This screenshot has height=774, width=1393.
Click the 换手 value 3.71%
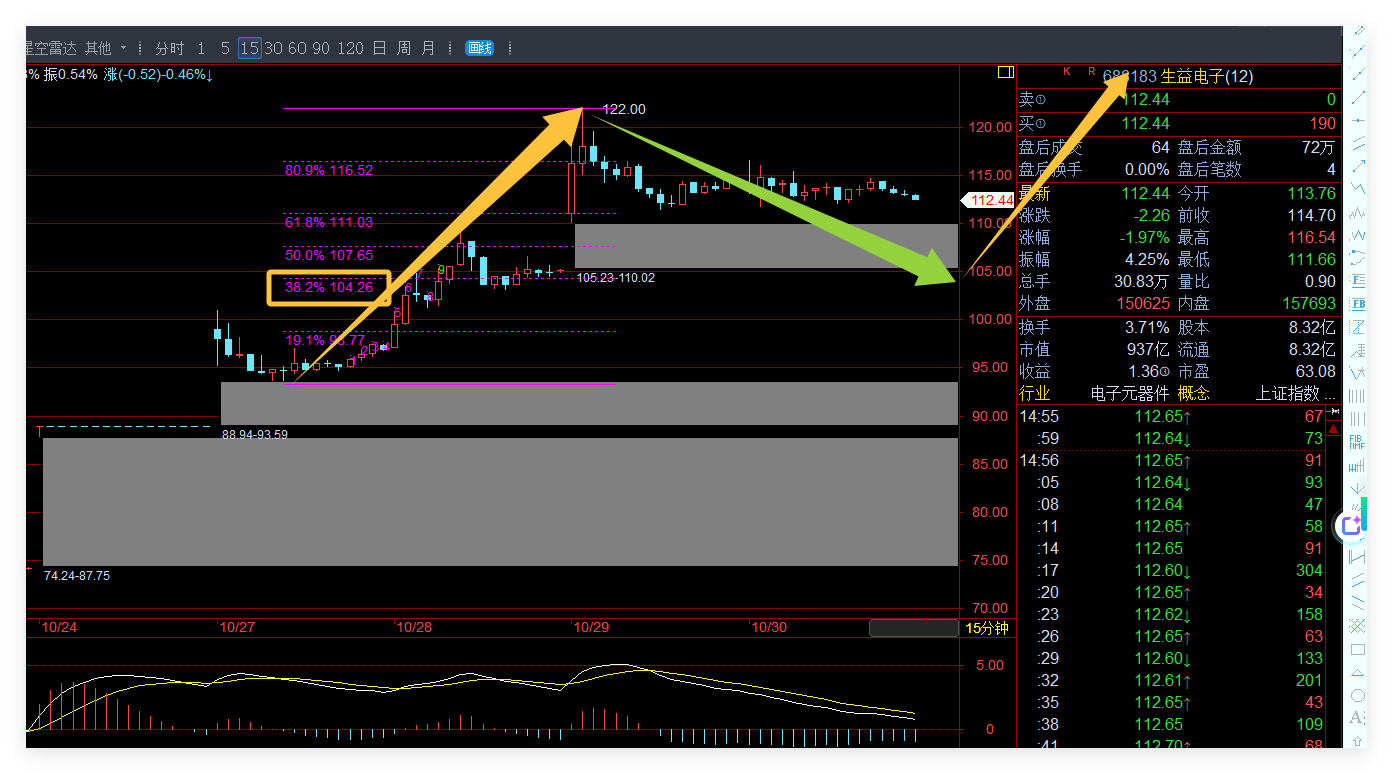(1146, 327)
